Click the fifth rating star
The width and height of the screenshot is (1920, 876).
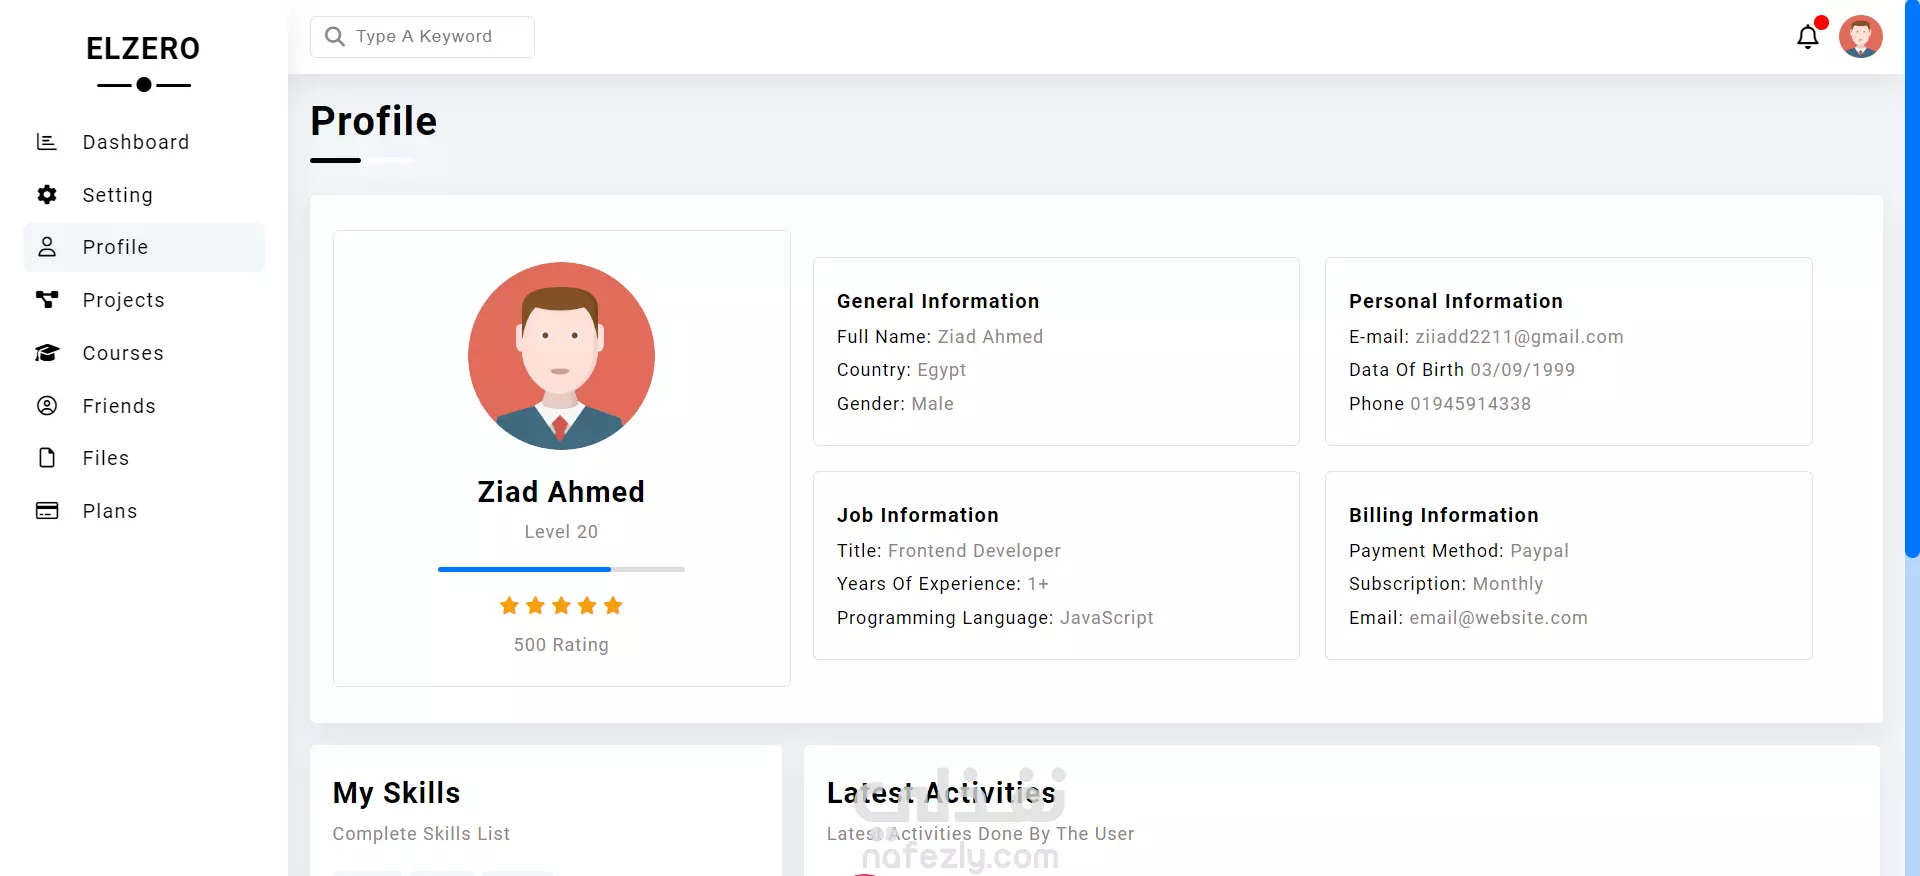point(613,605)
